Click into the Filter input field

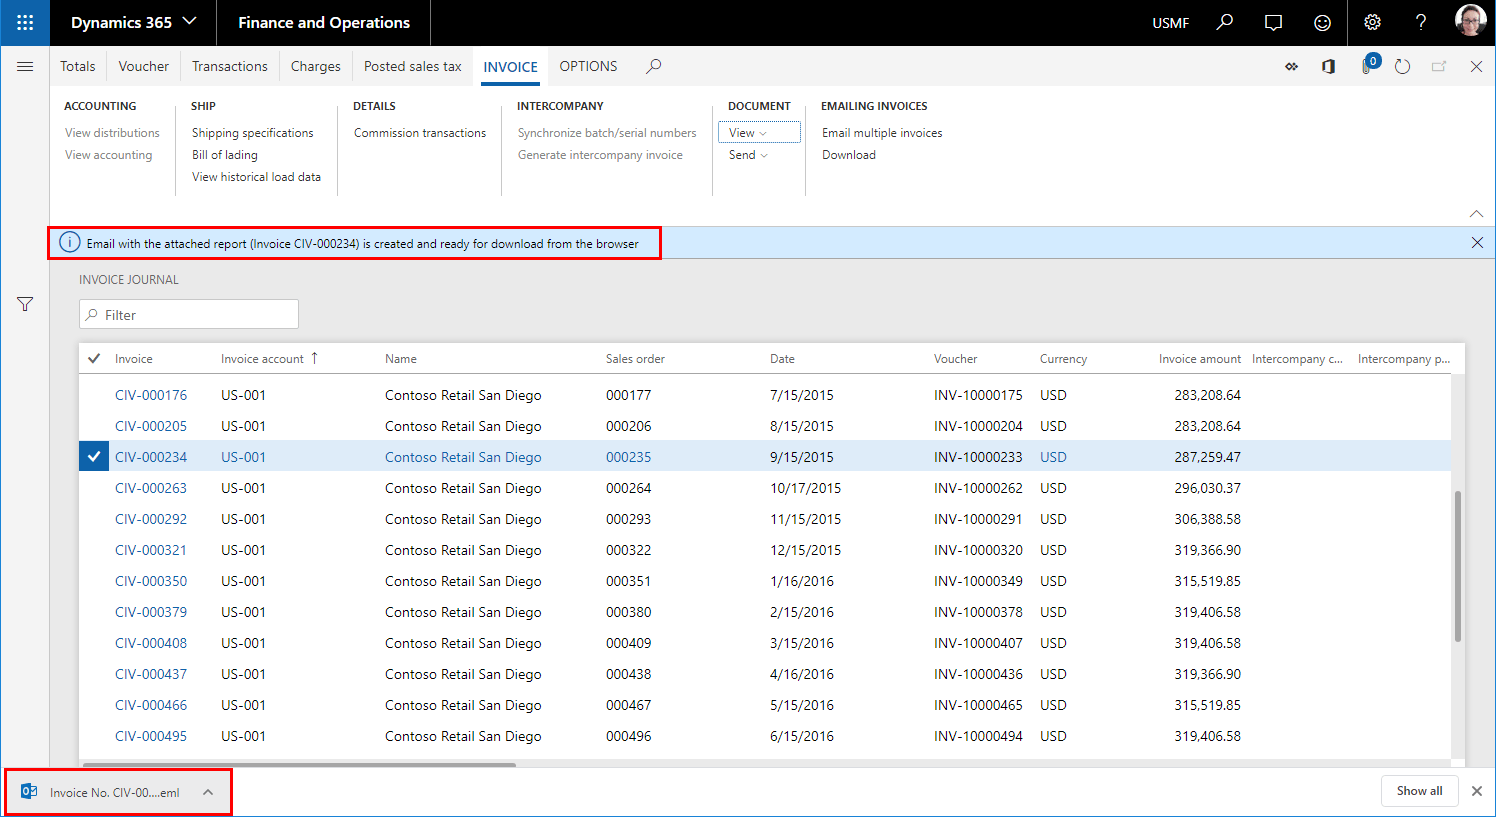(x=189, y=314)
